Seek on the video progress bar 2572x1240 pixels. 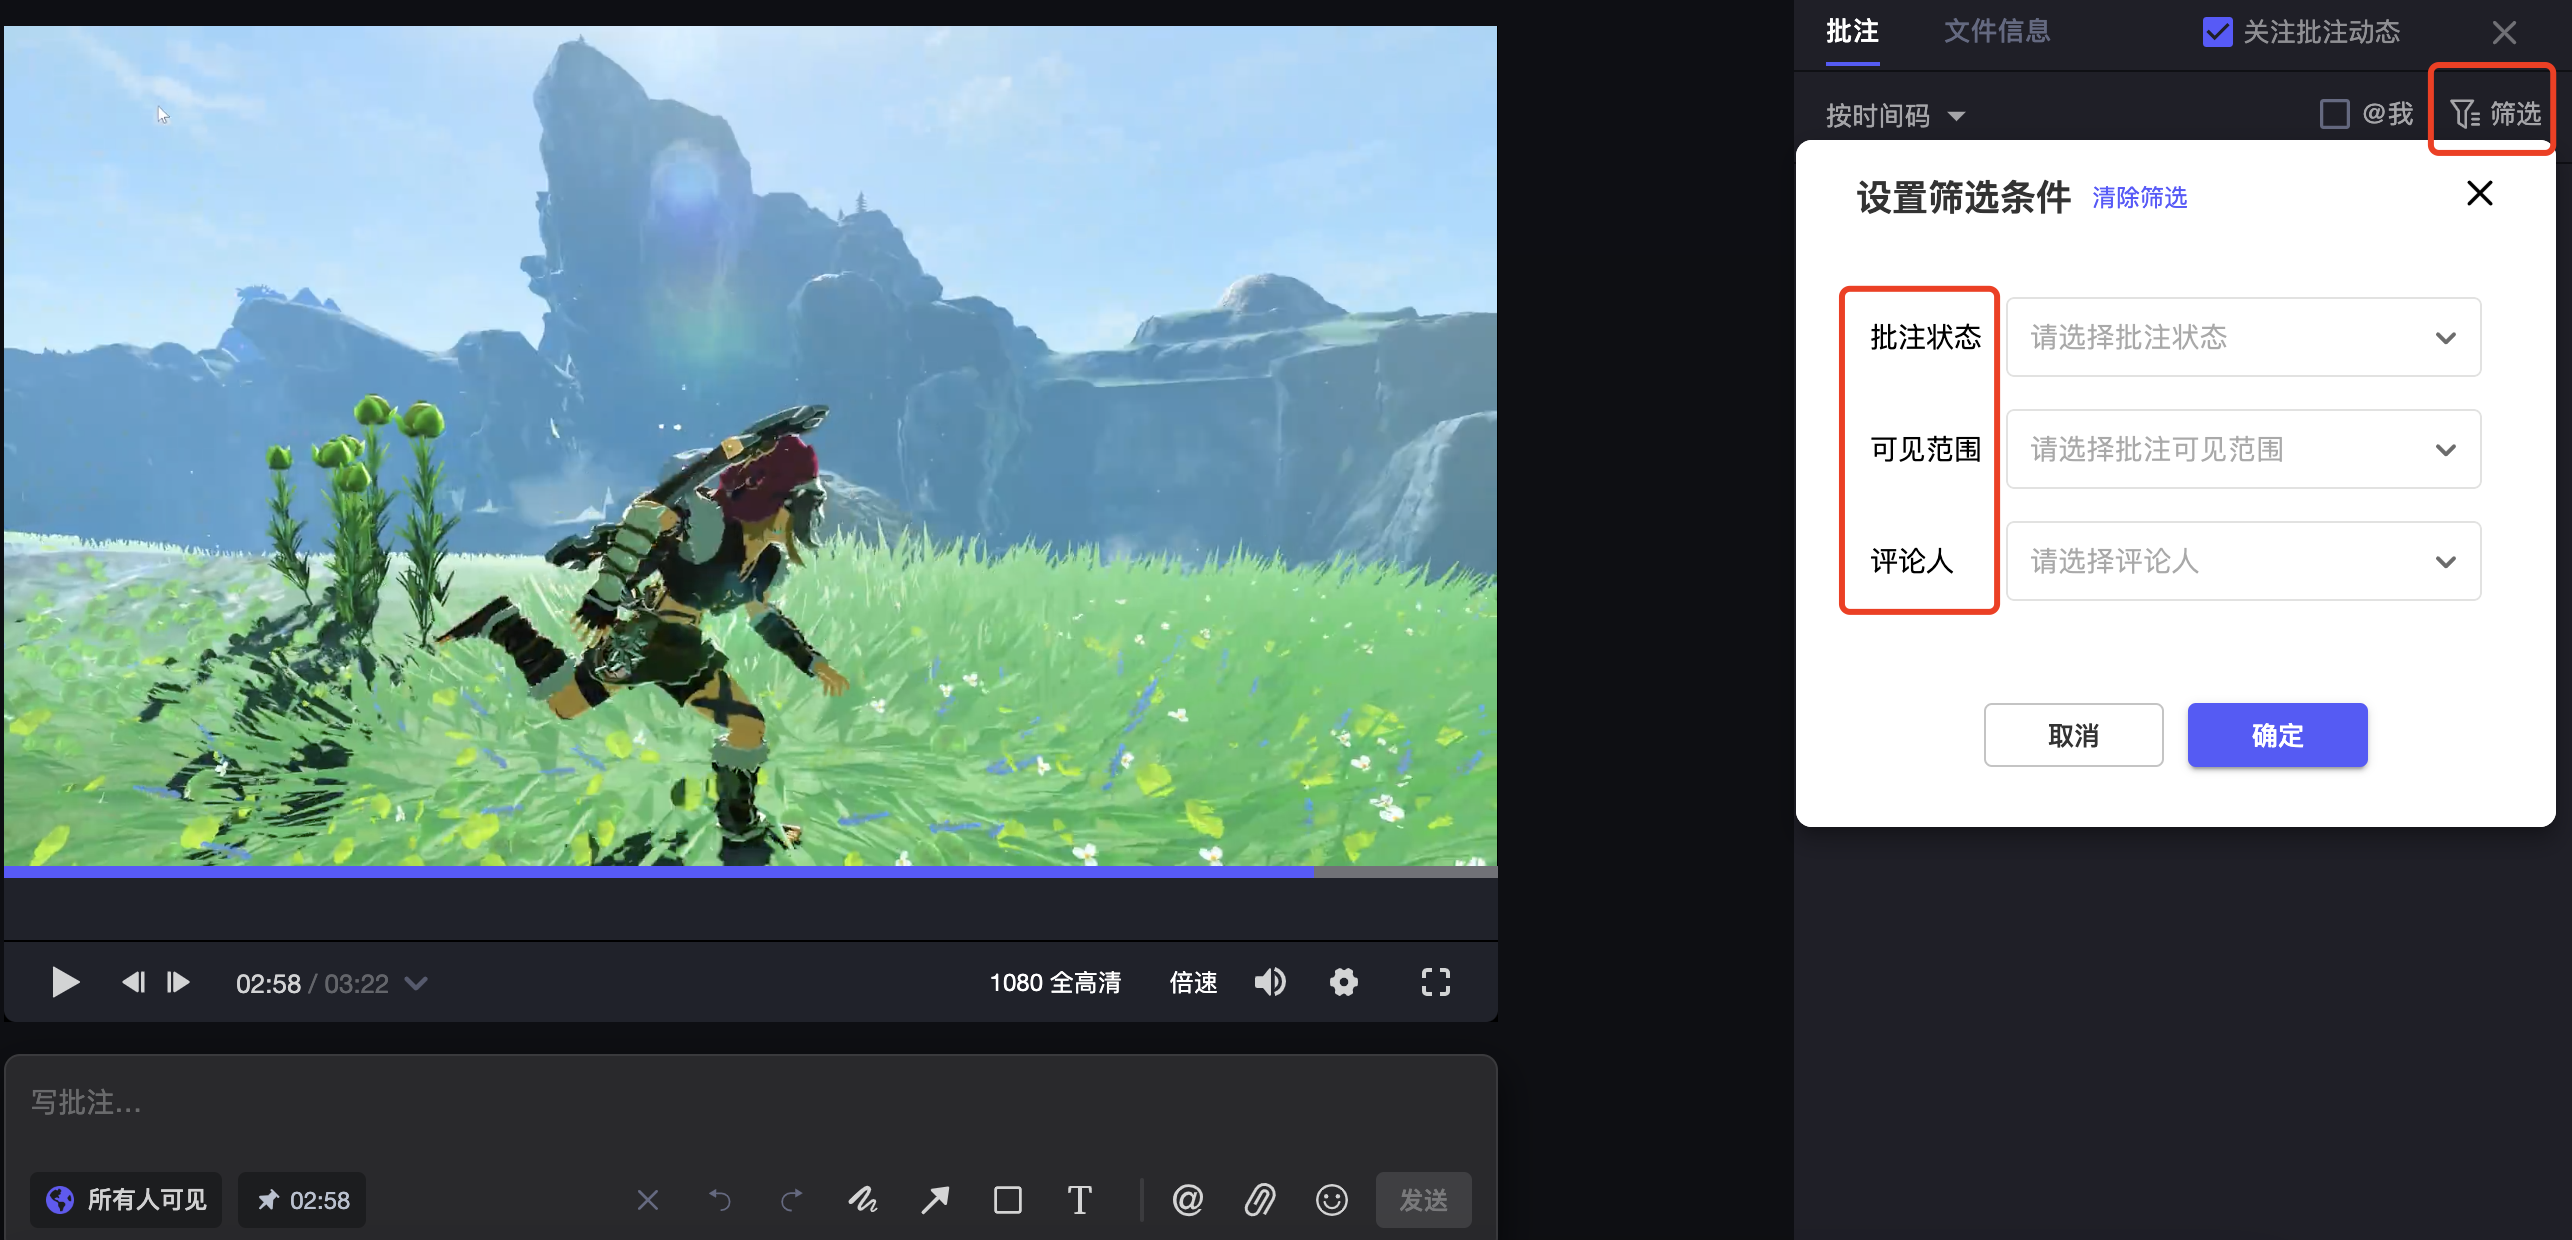pos(750,872)
